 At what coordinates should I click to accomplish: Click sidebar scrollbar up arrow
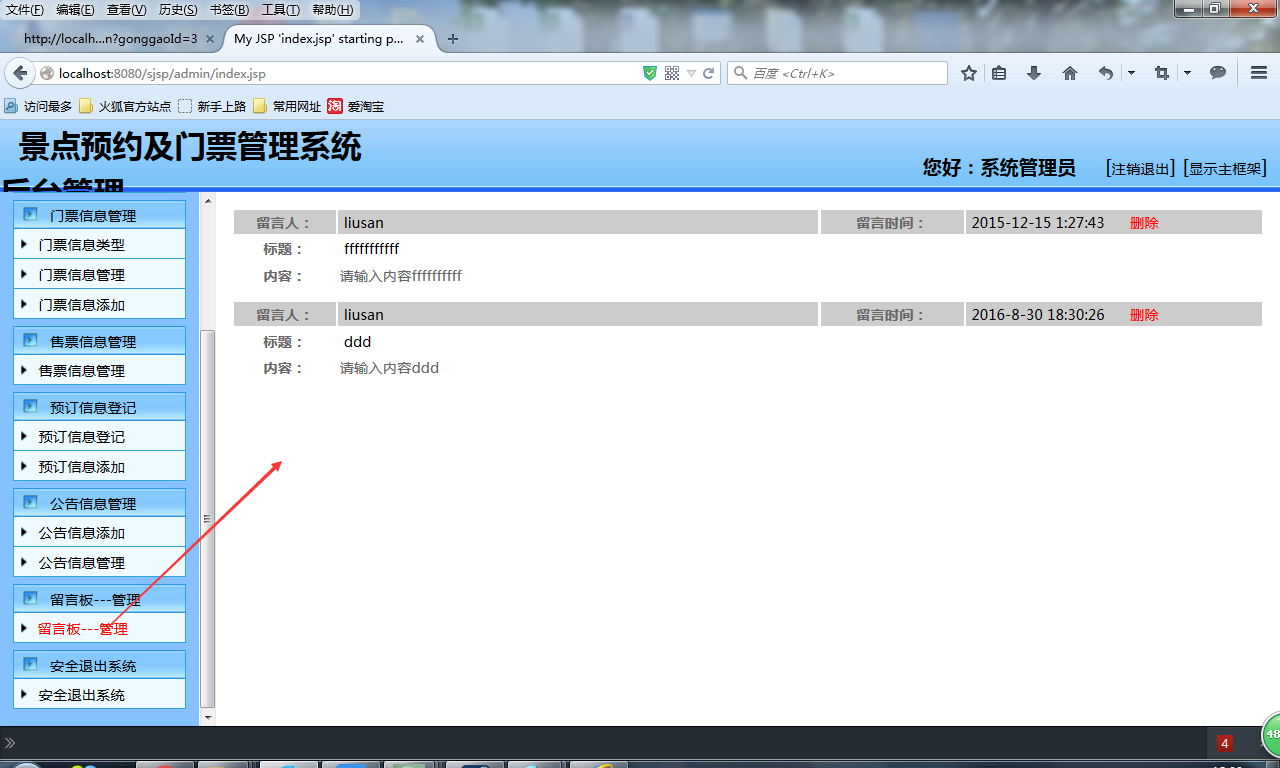pyautogui.click(x=208, y=201)
